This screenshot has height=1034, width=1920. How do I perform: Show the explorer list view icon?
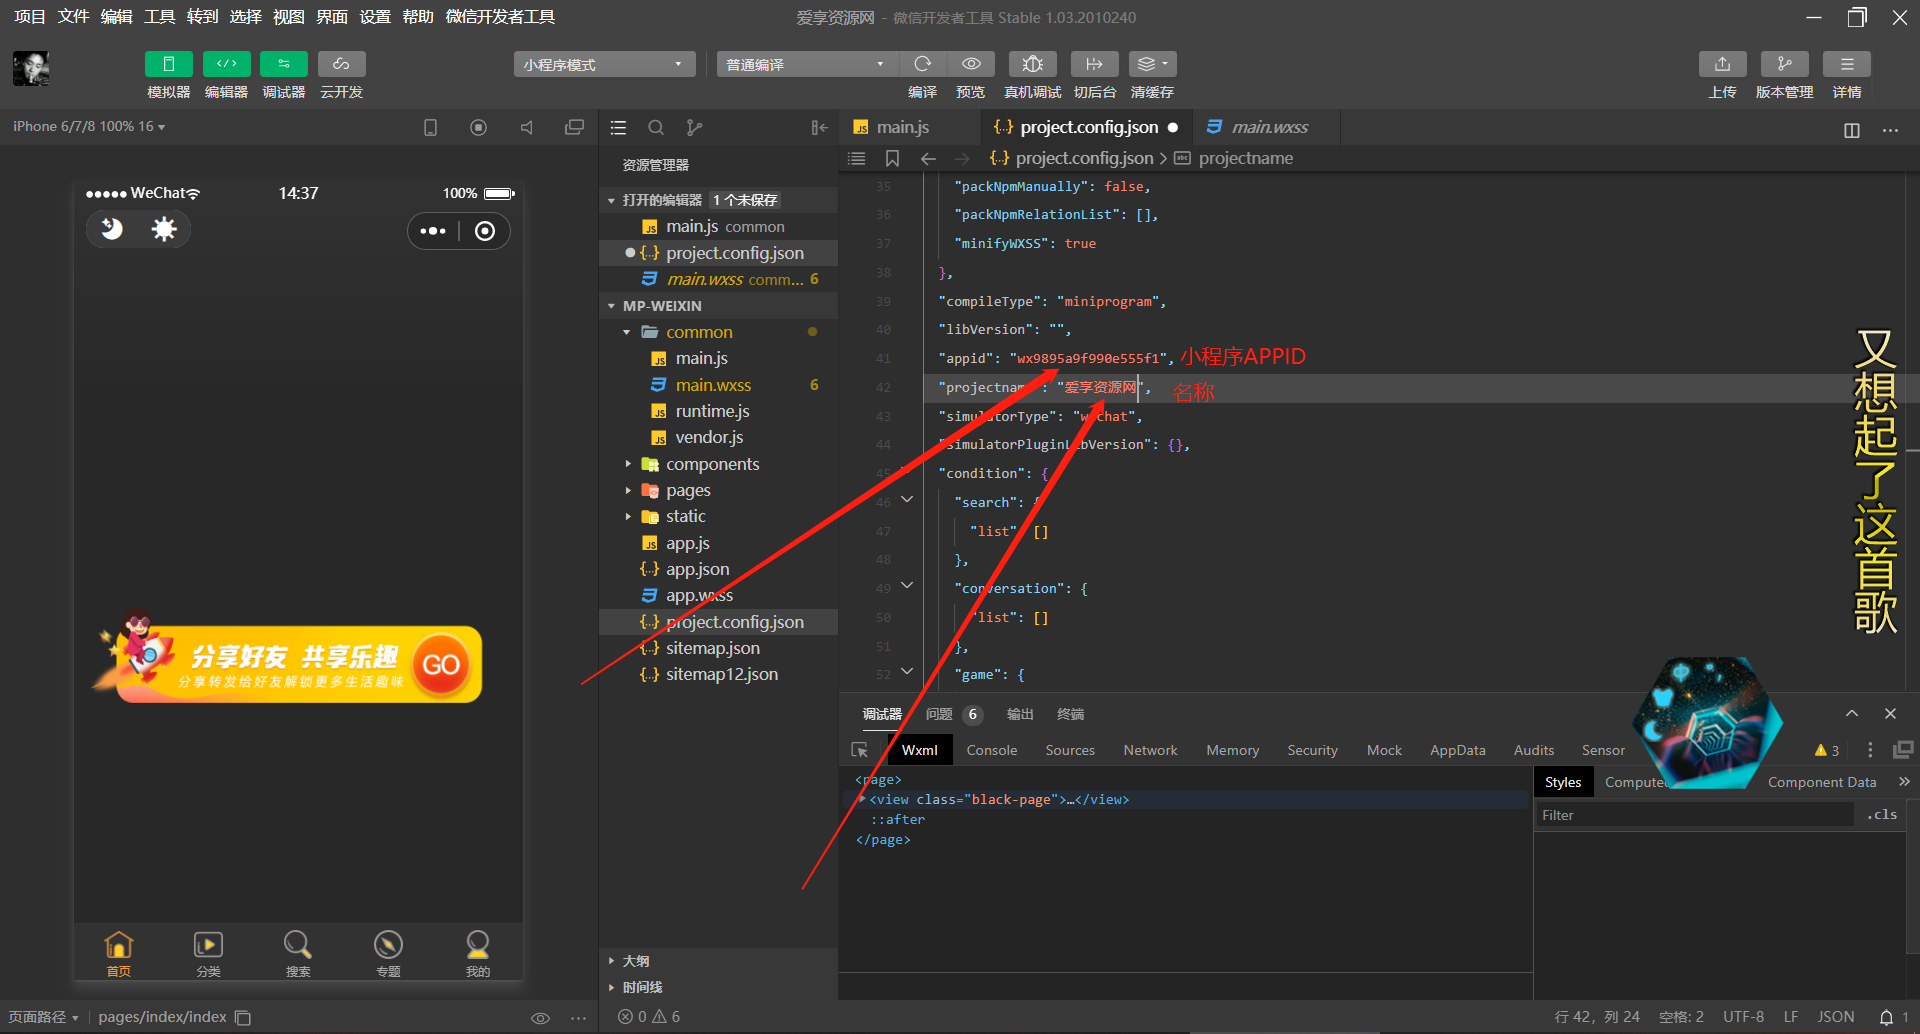tap(618, 128)
